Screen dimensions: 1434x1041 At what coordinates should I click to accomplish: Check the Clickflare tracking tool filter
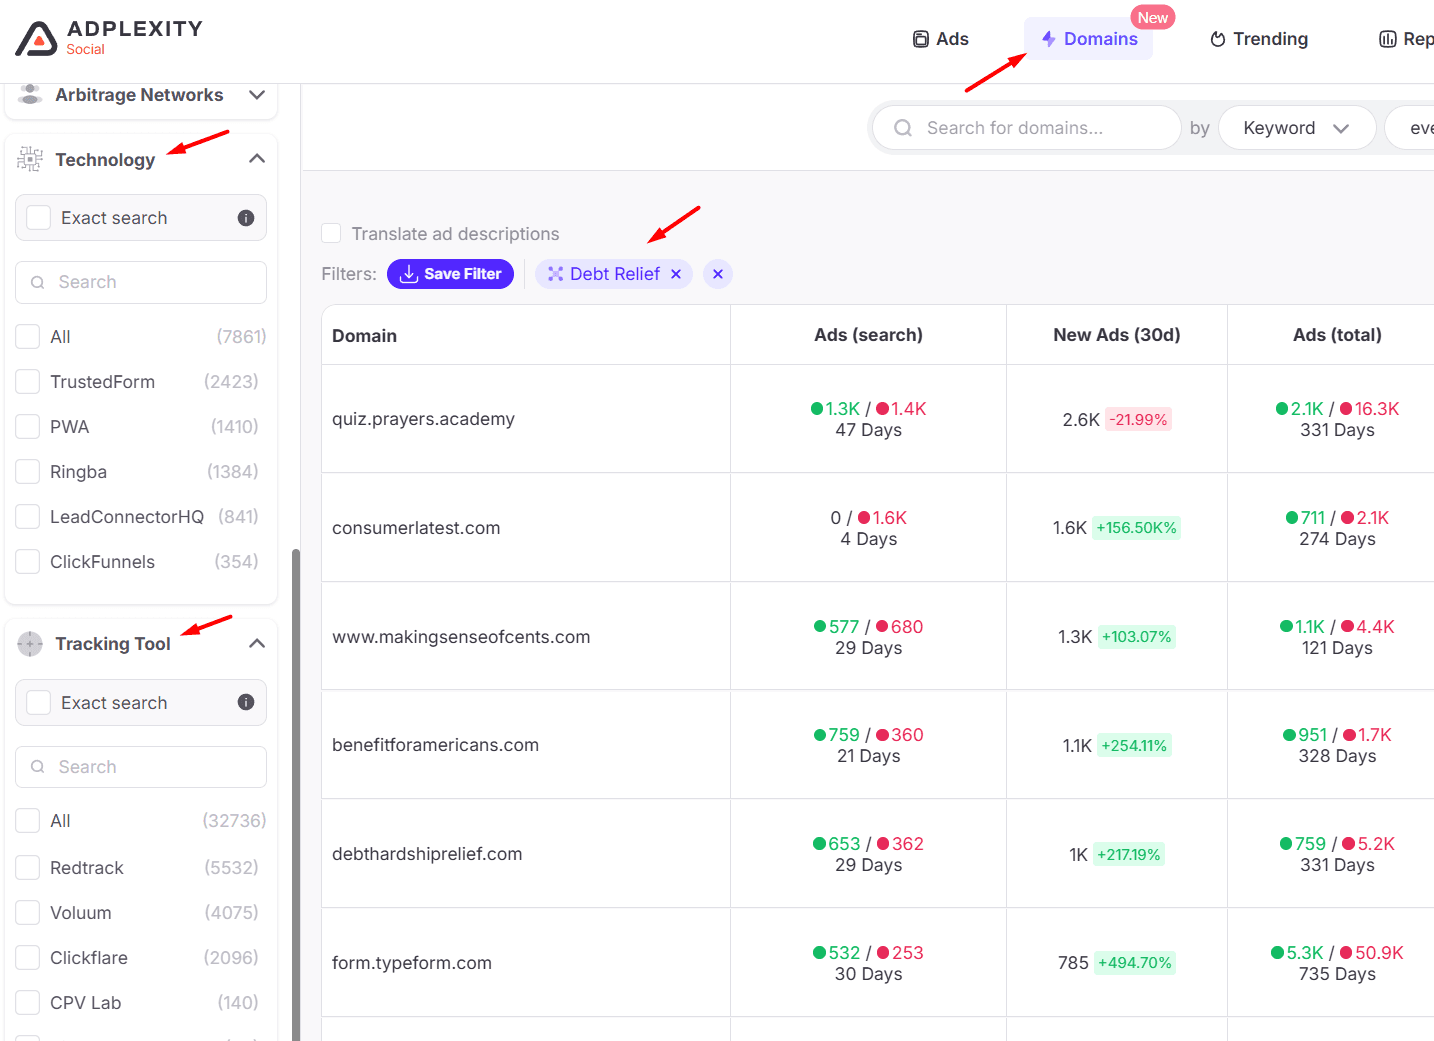28,958
